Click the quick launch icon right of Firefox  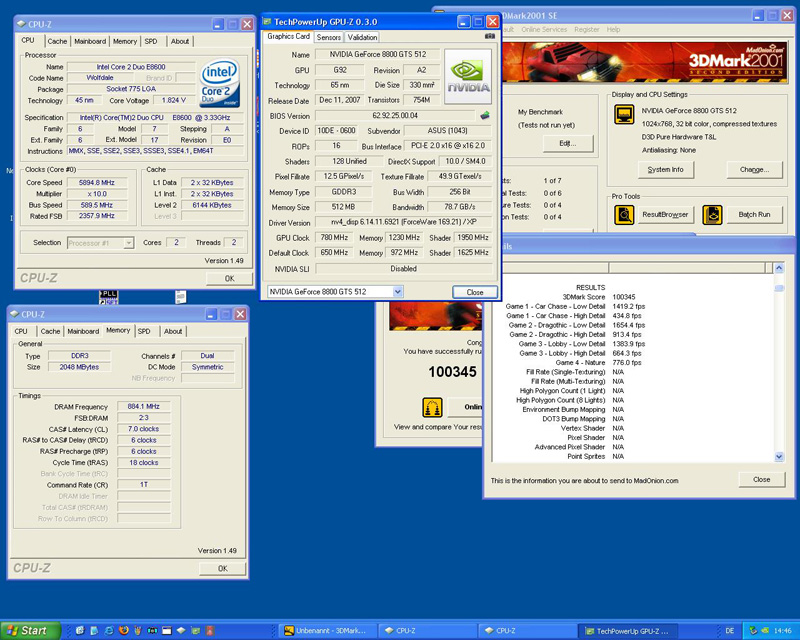(x=138, y=630)
